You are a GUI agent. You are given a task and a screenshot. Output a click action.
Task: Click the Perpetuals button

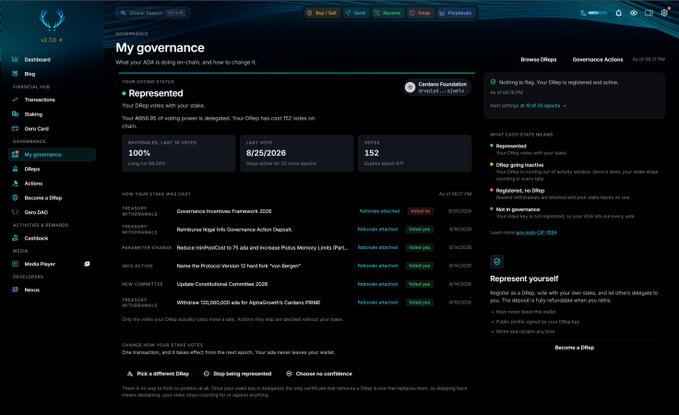click(x=456, y=13)
